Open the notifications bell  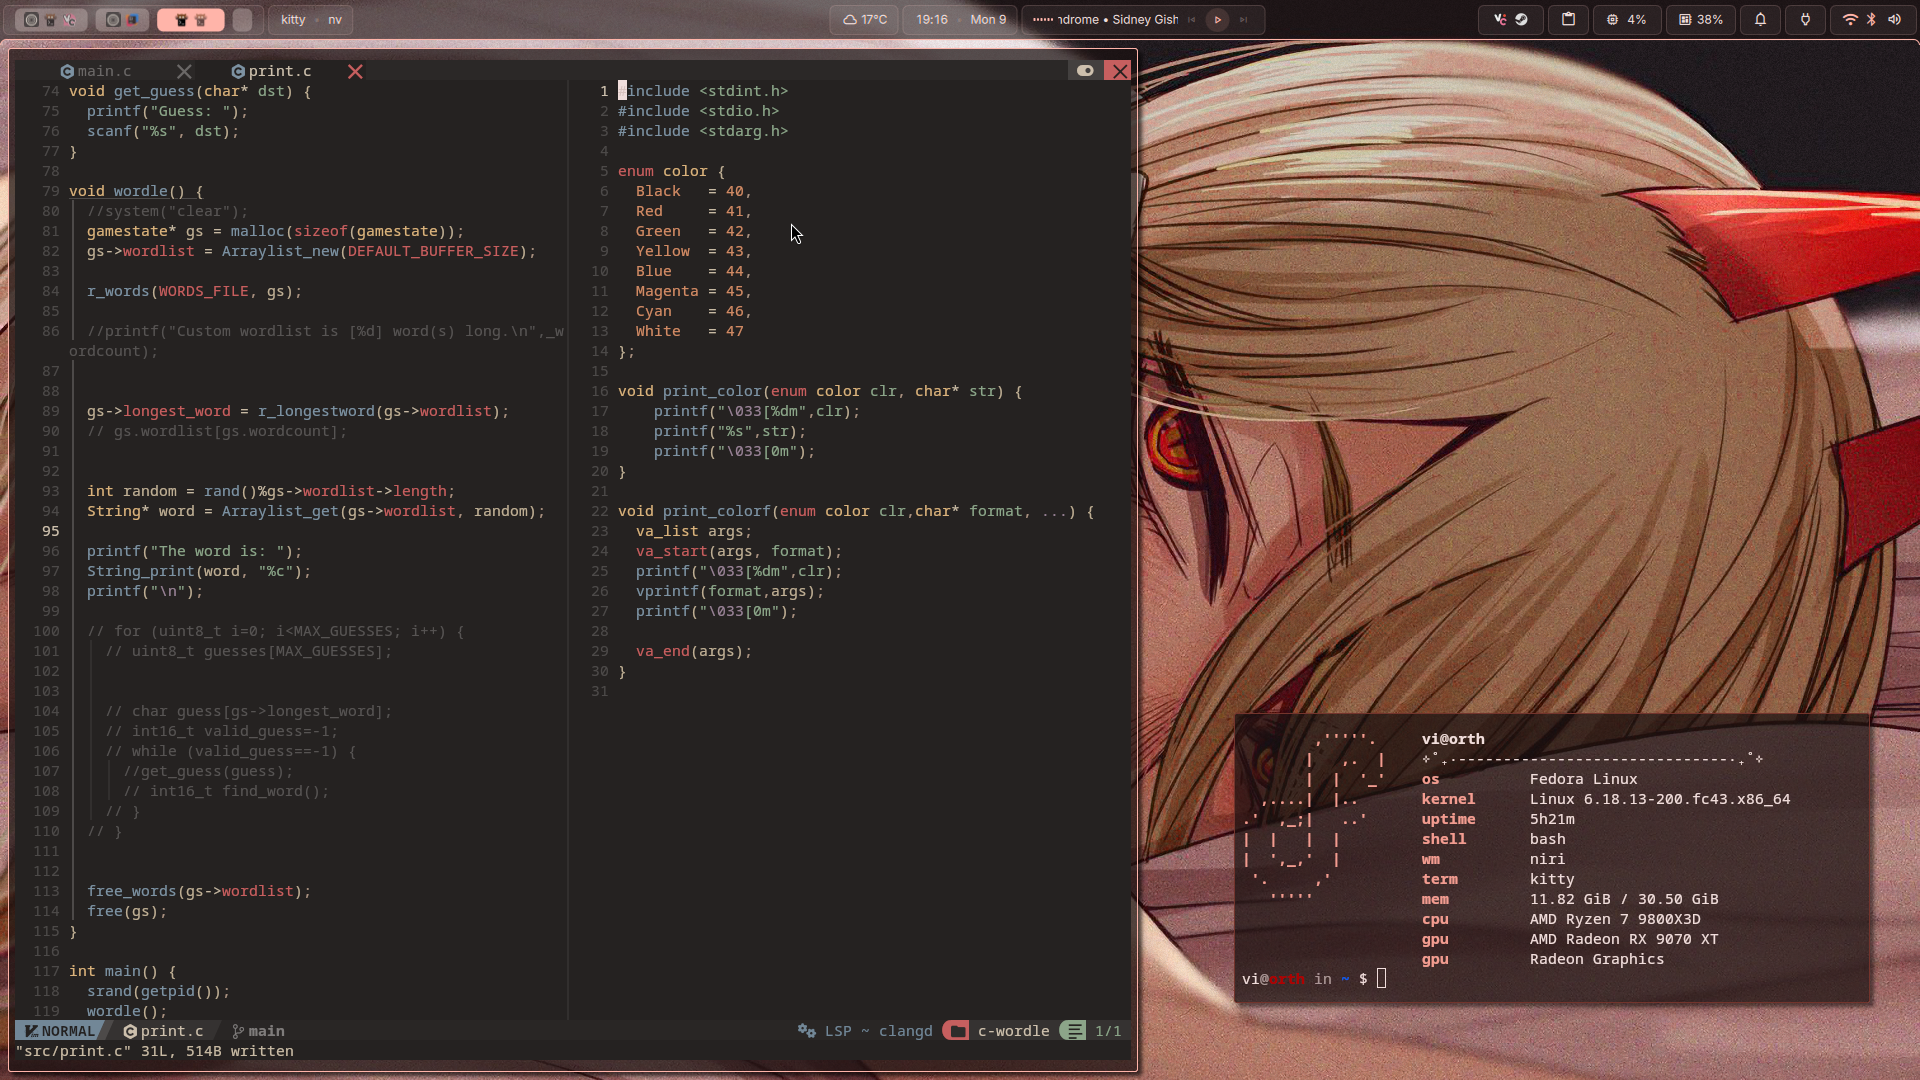click(x=1760, y=19)
